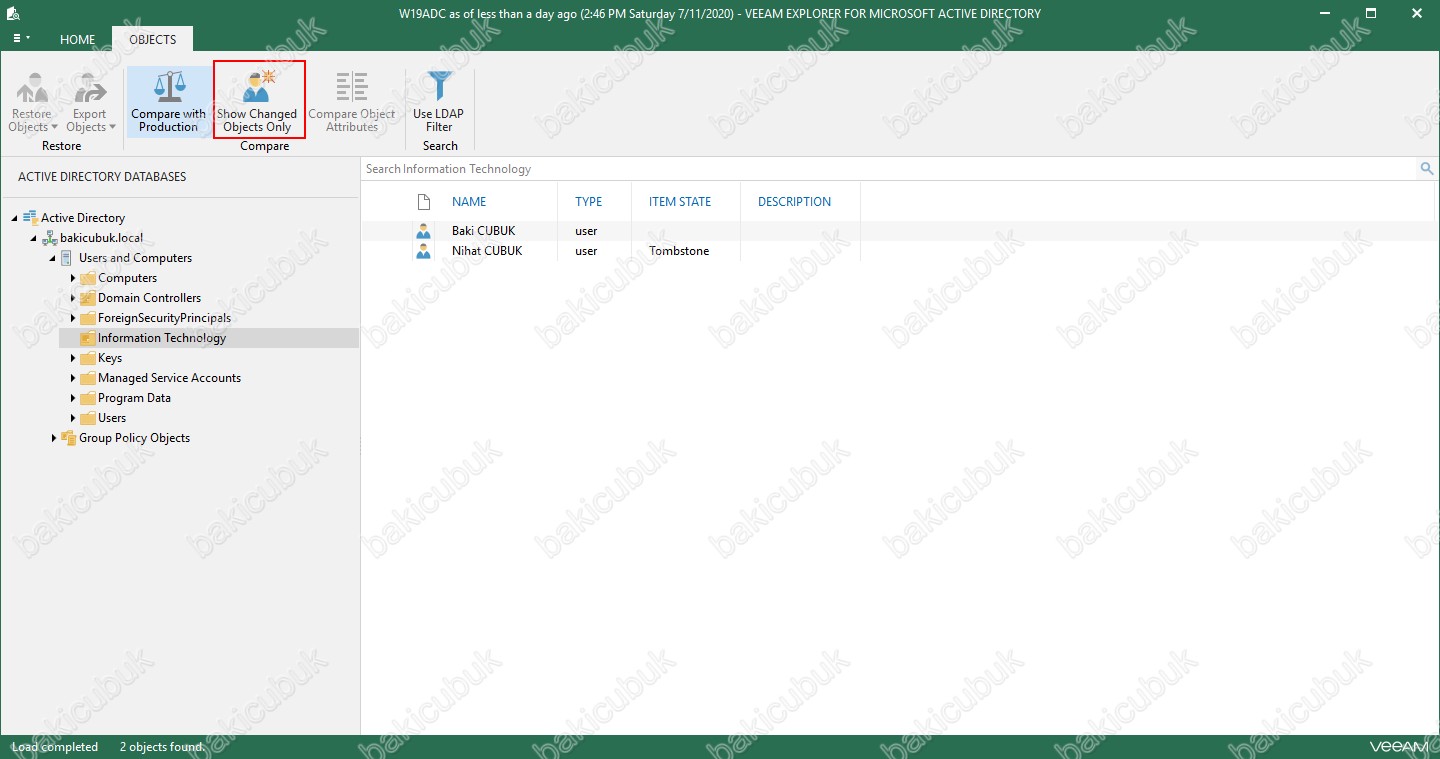
Task: Click the search magnifier icon
Action: 1427,169
